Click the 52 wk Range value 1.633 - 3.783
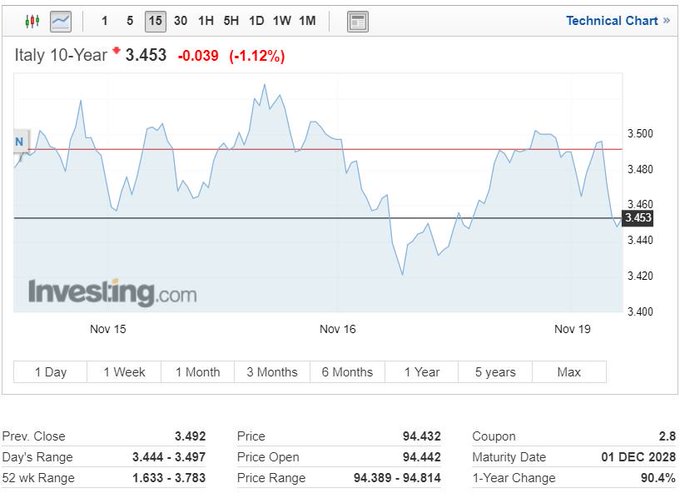The width and height of the screenshot is (680, 503). [169, 478]
